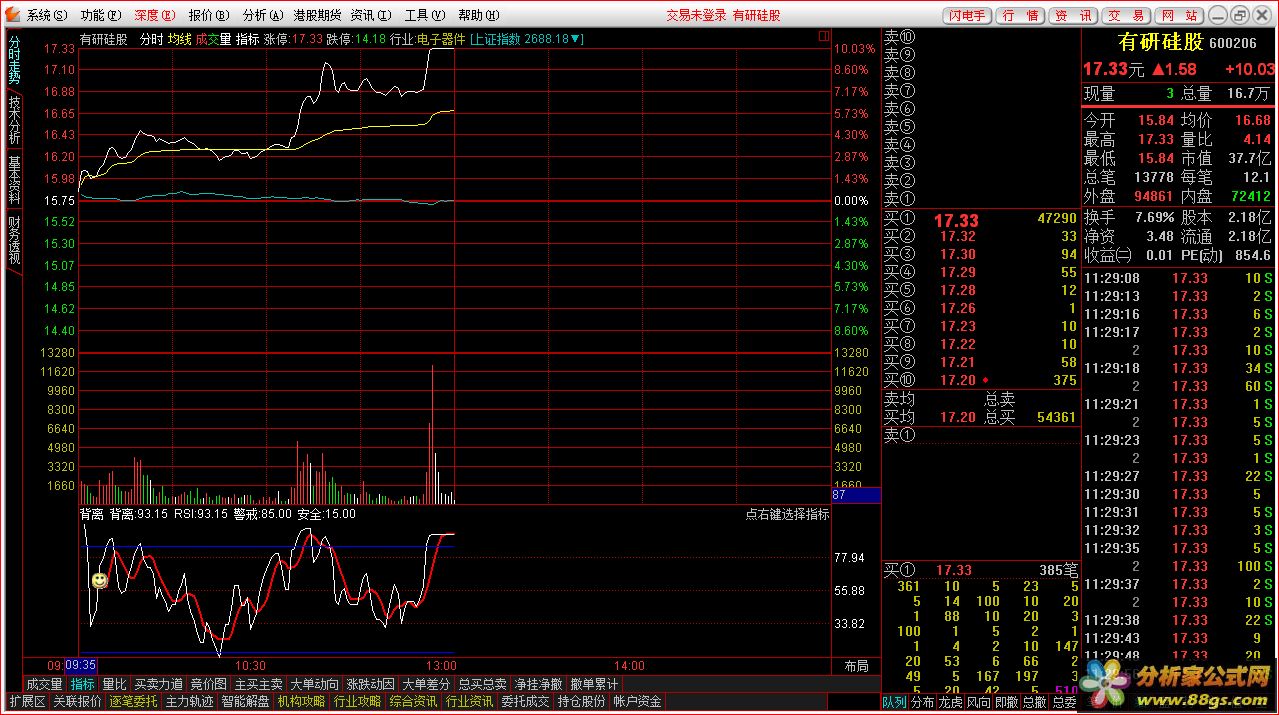Open the 行业资讯 tab

[x=469, y=702]
